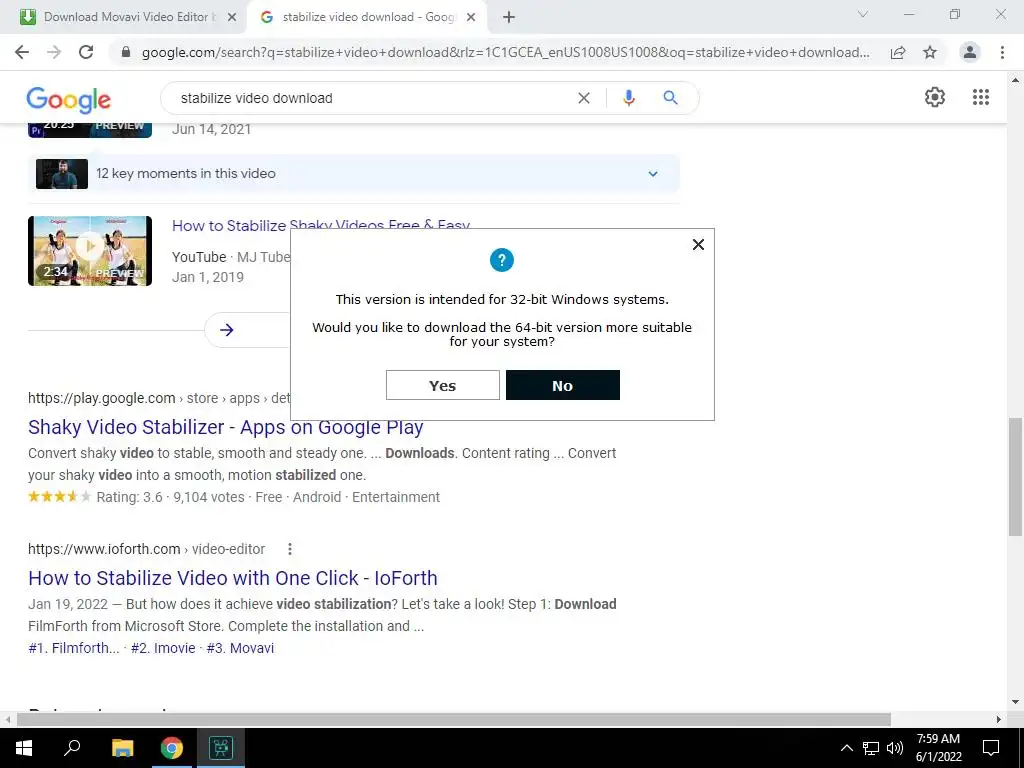This screenshot has height=768, width=1024.
Task: Click the arrow to view more videos
Action: (227, 330)
